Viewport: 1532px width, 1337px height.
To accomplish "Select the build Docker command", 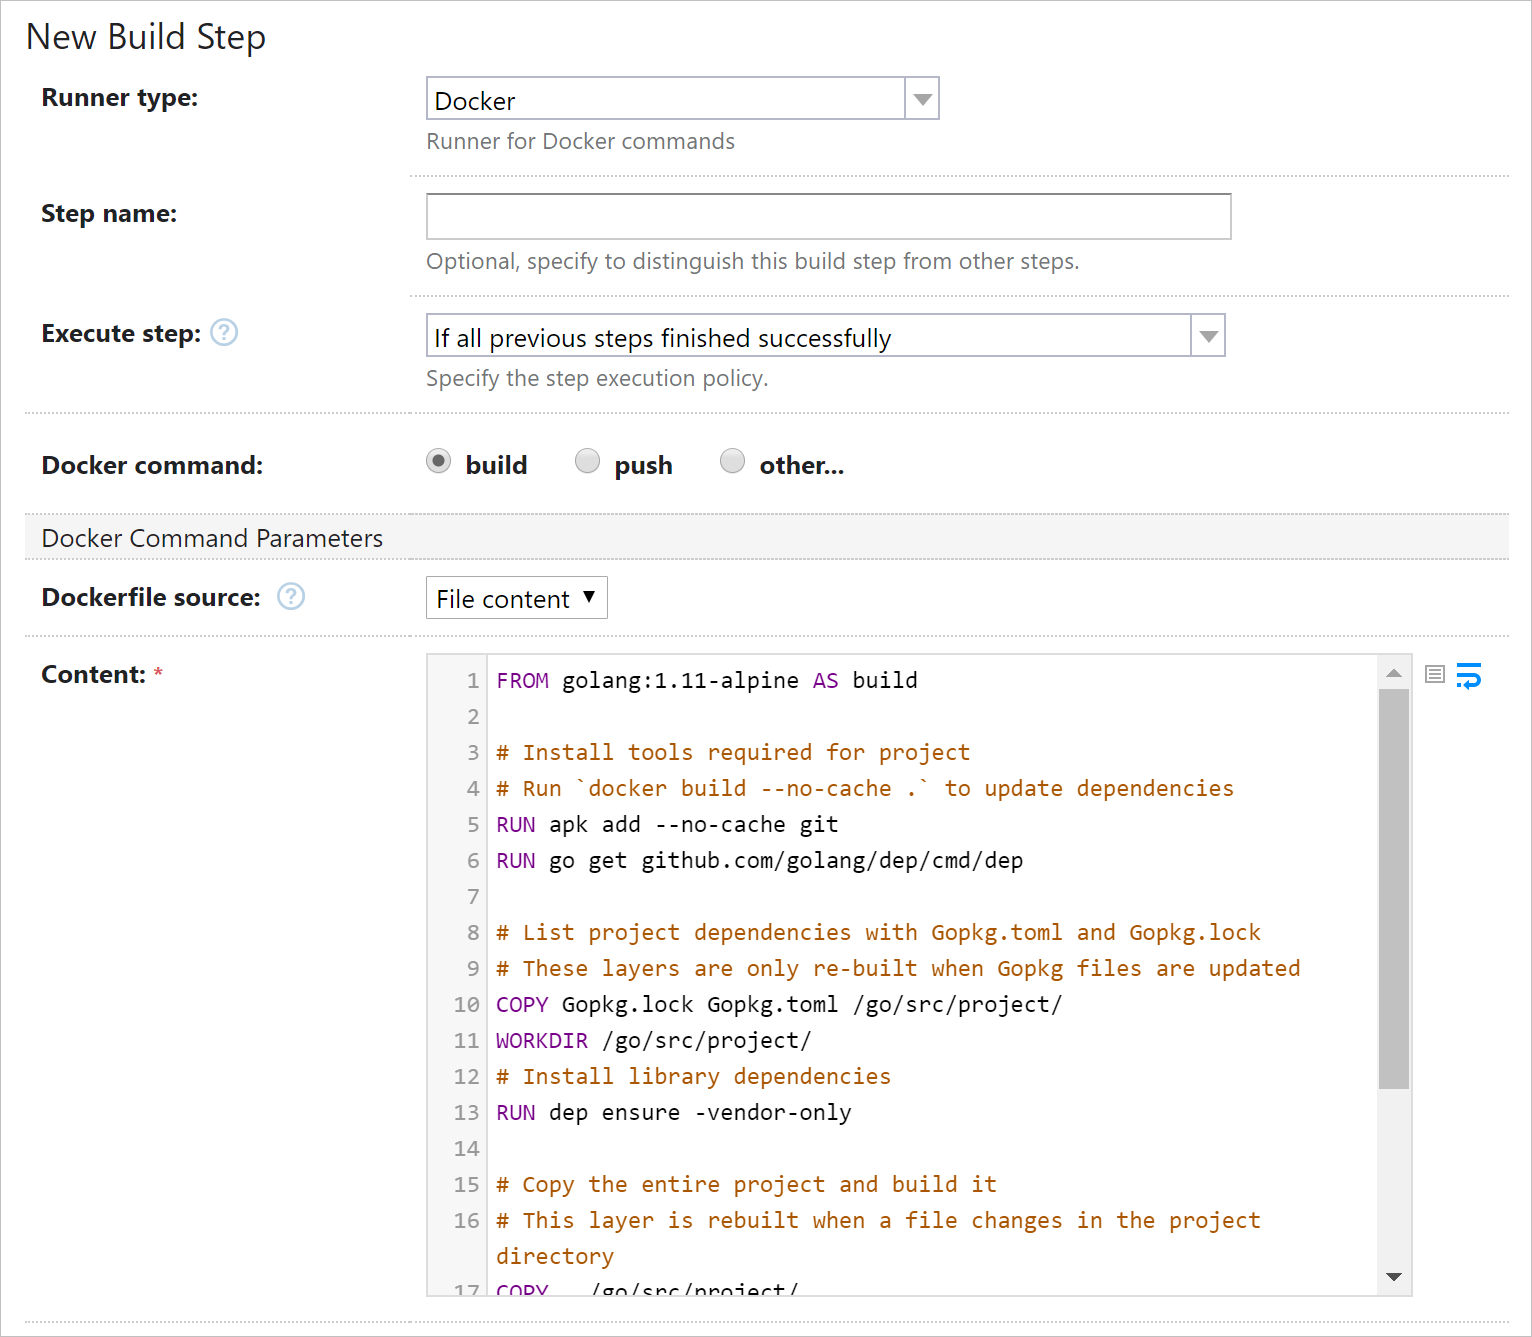I will click(438, 461).
